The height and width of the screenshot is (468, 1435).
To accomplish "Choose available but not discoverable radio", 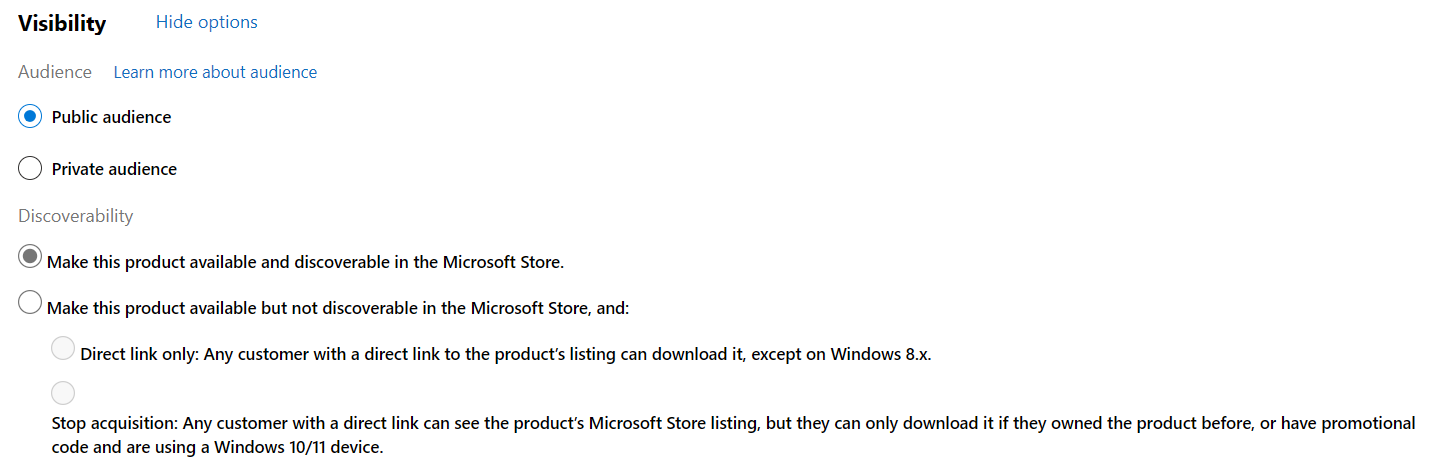I will click(x=30, y=302).
